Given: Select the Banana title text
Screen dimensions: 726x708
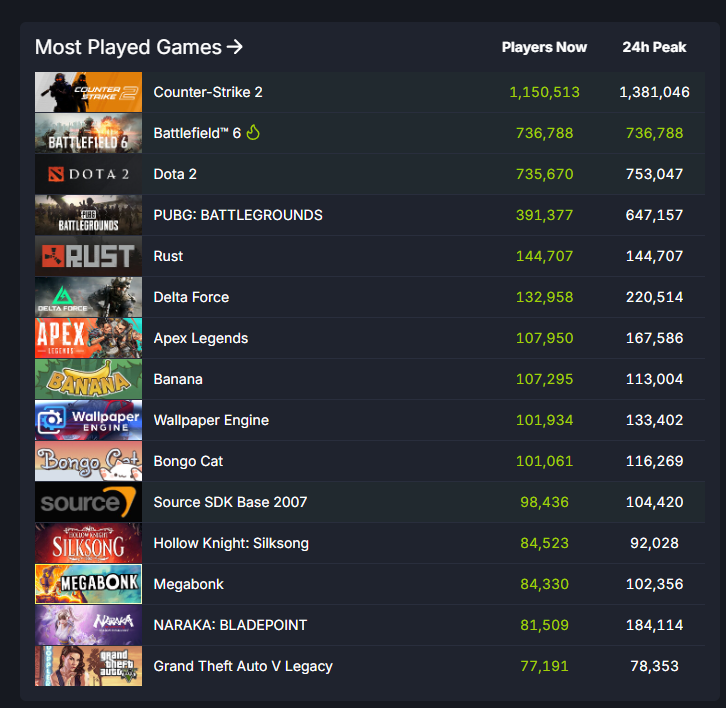Looking at the screenshot, I should point(178,379).
